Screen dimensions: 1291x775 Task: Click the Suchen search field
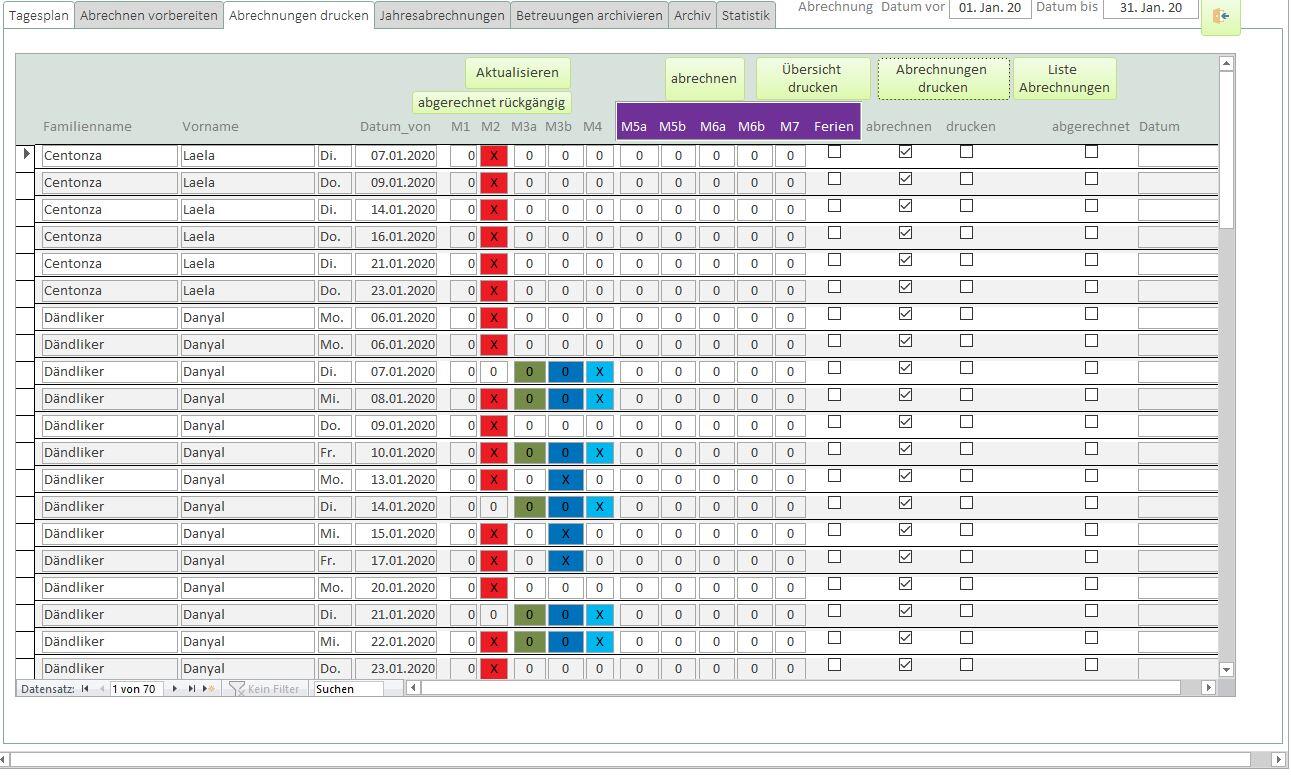[347, 689]
